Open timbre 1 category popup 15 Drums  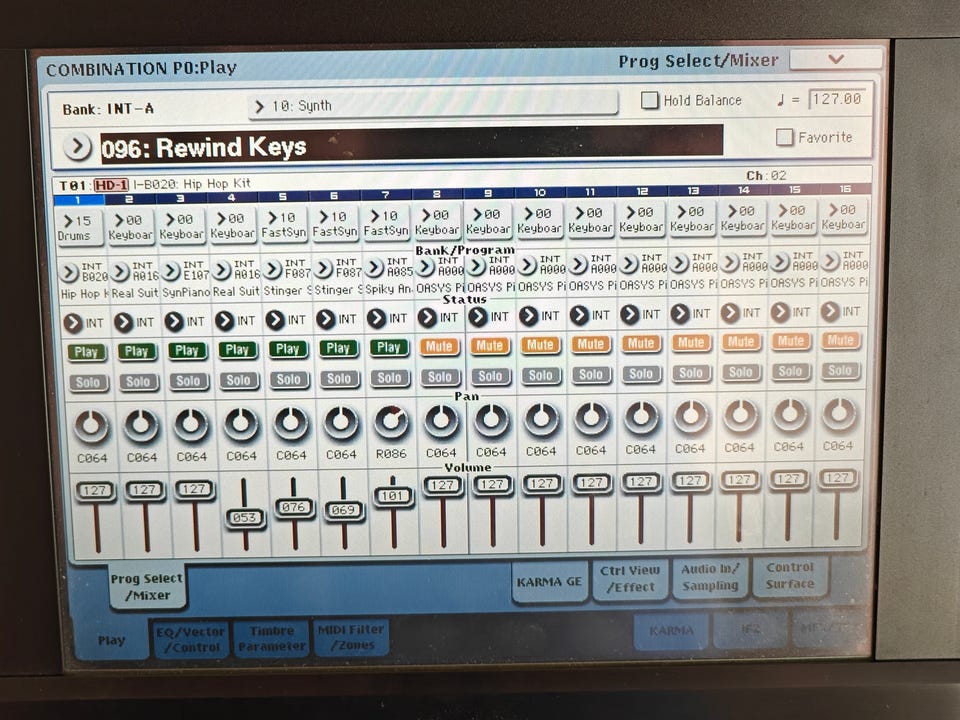78,228
